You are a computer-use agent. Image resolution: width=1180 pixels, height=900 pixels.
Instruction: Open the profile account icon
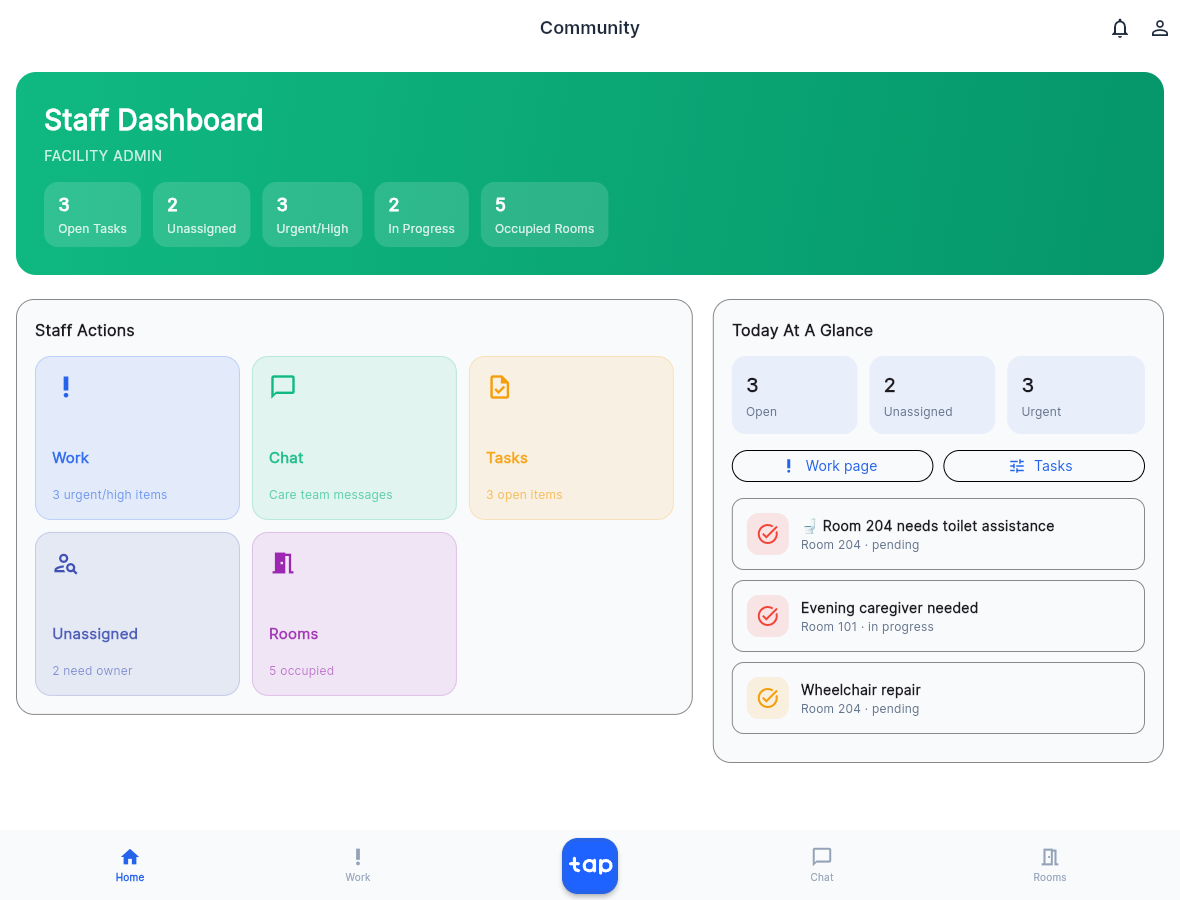pos(1160,28)
